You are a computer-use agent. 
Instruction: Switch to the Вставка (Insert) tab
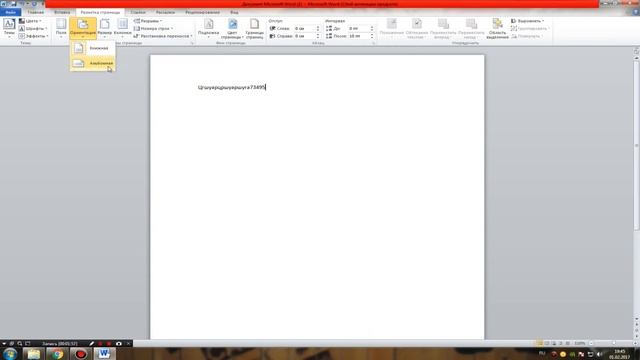click(62, 12)
